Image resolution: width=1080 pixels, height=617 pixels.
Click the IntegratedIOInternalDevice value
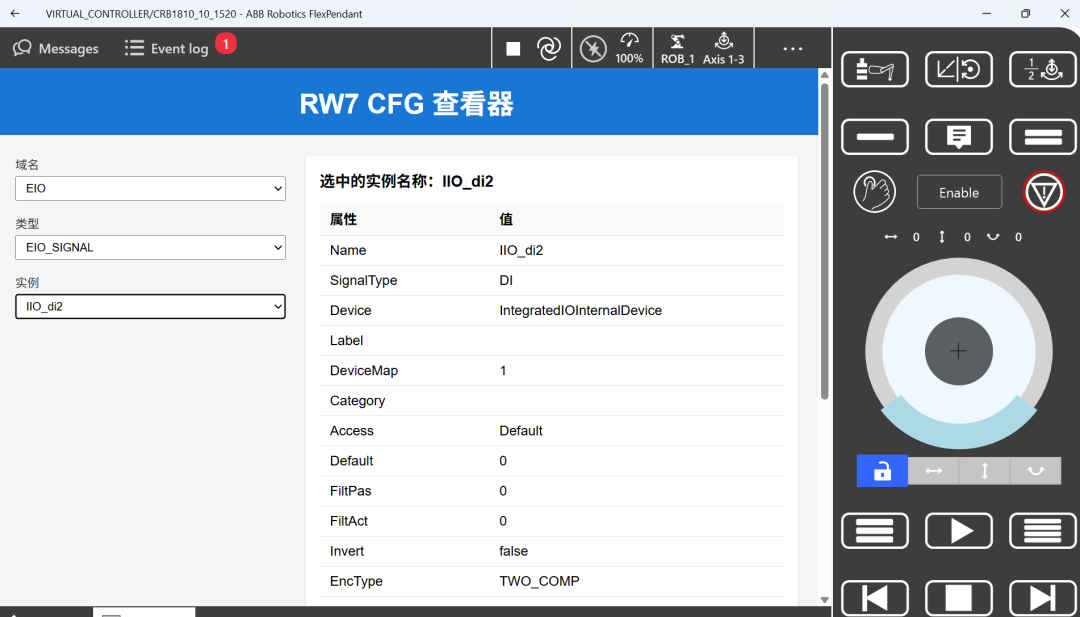[581, 311]
